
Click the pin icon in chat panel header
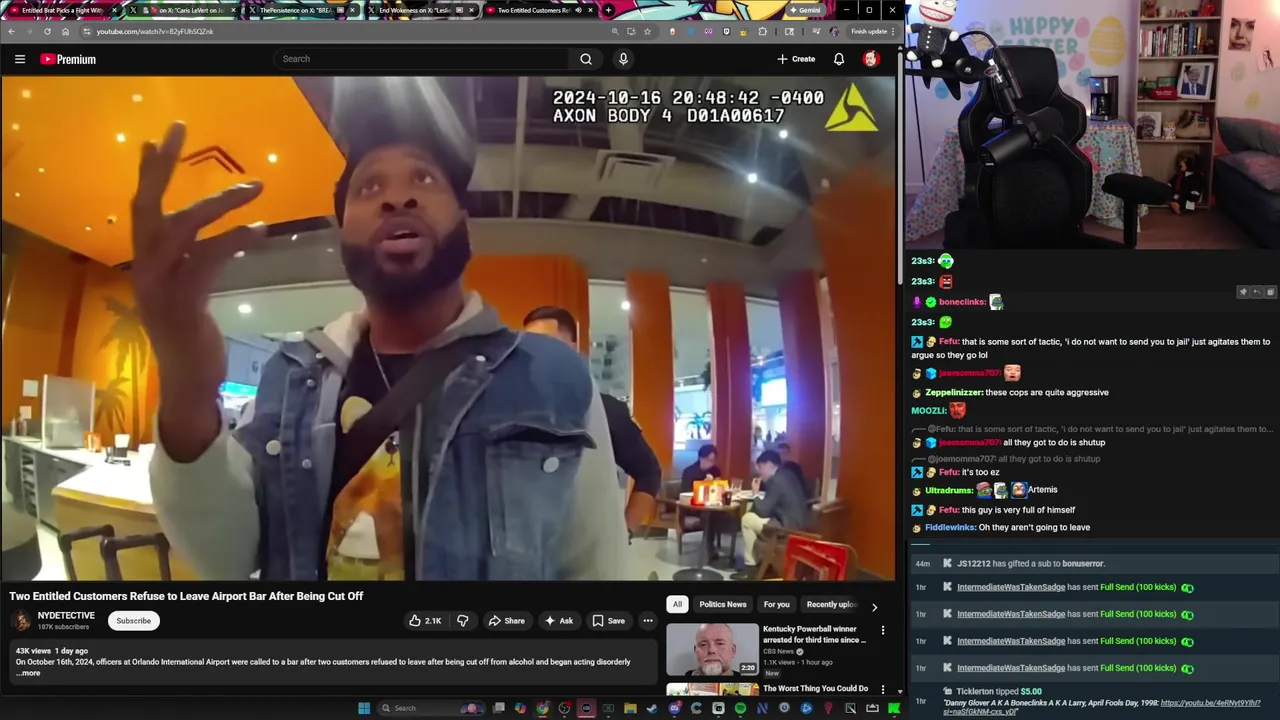coord(1243,292)
